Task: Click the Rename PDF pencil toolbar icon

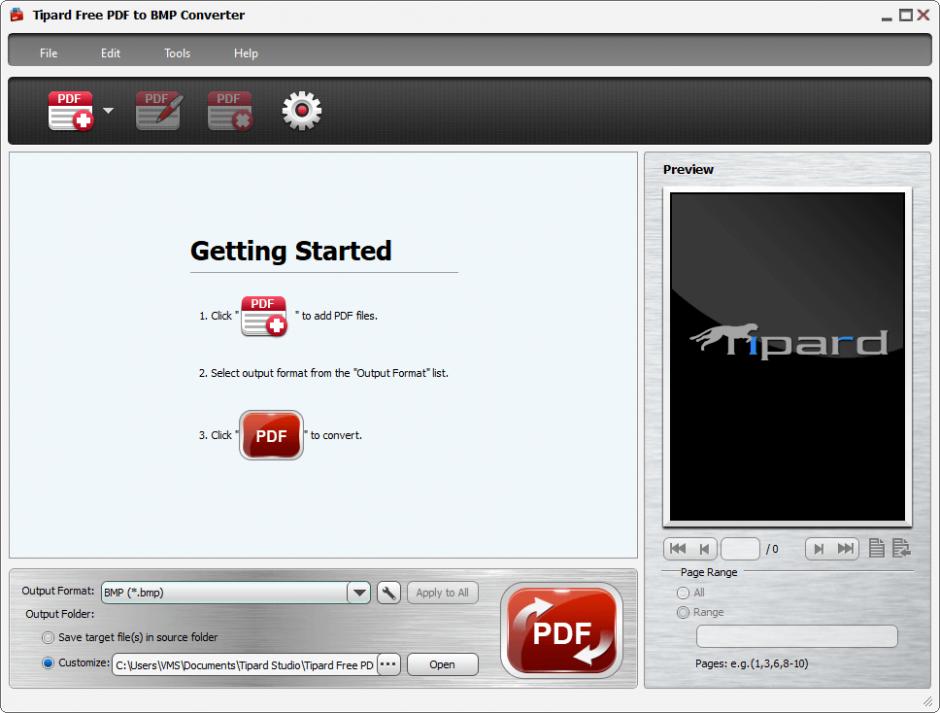Action: point(158,111)
